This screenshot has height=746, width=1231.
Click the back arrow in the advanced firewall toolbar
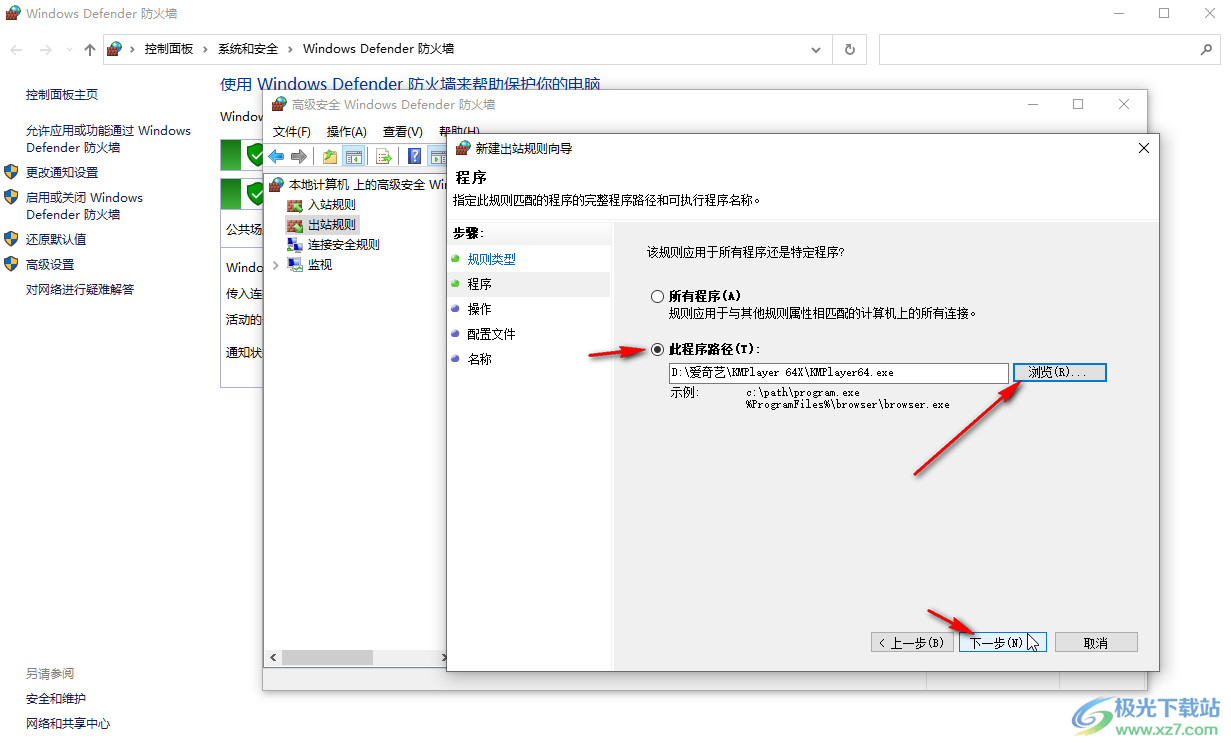click(x=276, y=156)
